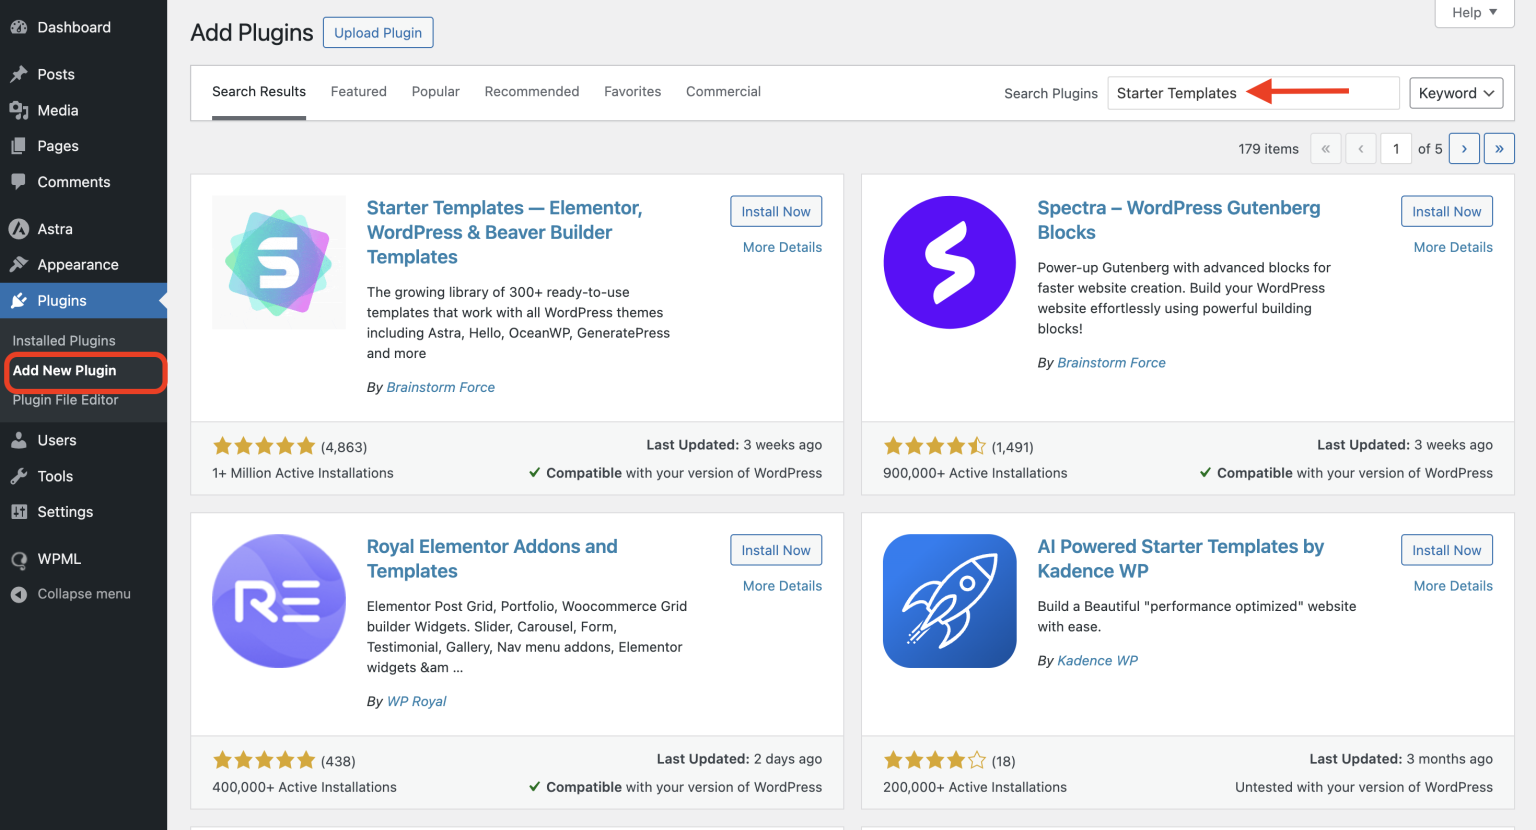Viewport: 1536px width, 830px height.
Task: Collapse the admin sidebar menu
Action: coord(20,594)
